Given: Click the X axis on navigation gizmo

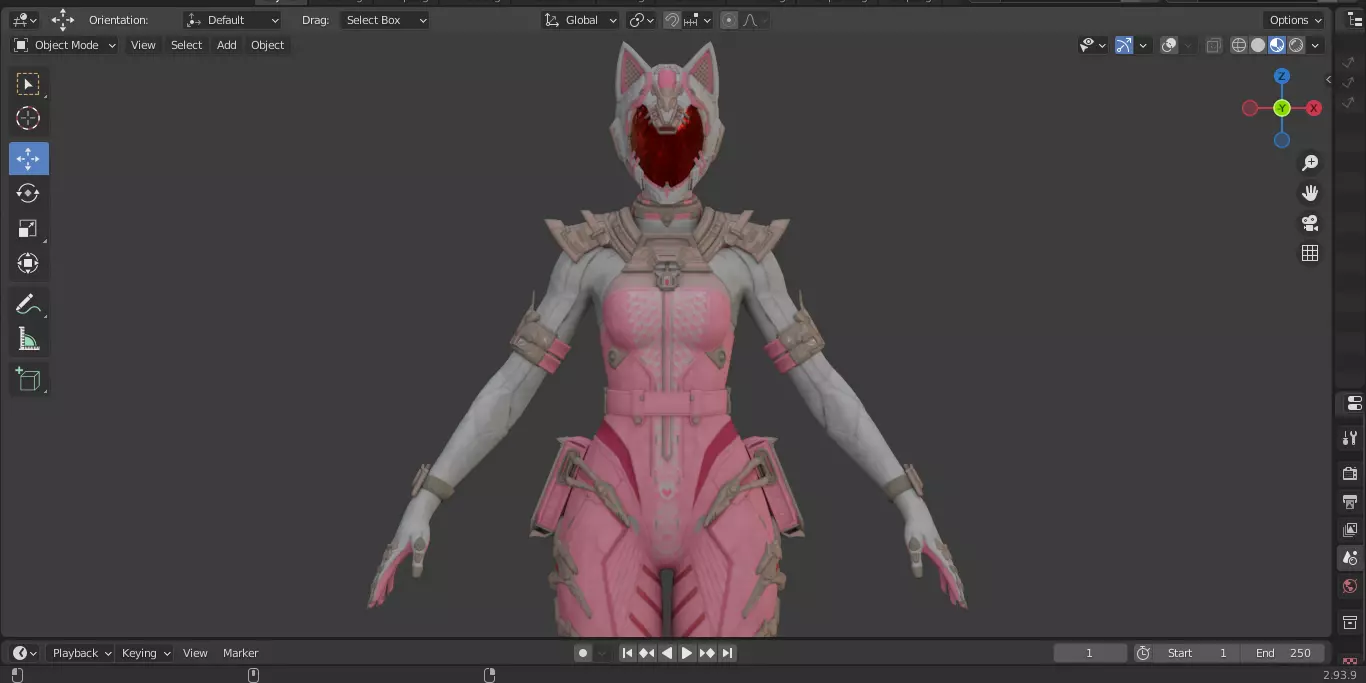Looking at the screenshot, I should point(1314,108).
